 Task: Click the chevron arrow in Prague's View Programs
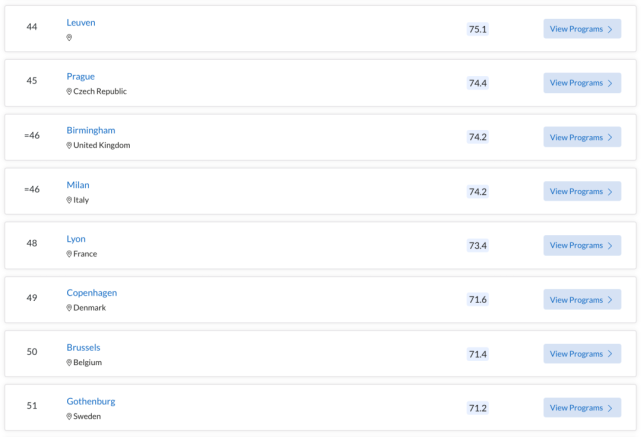click(x=610, y=83)
